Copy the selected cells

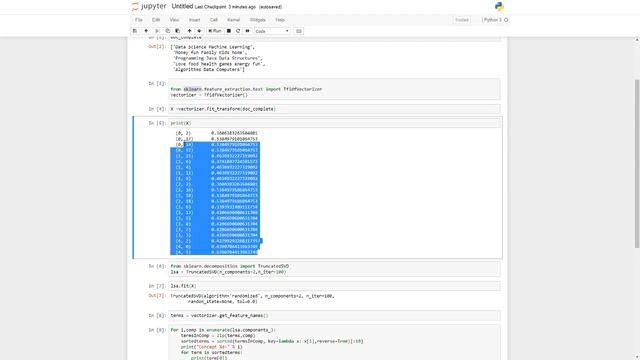pyautogui.click(x=167, y=31)
